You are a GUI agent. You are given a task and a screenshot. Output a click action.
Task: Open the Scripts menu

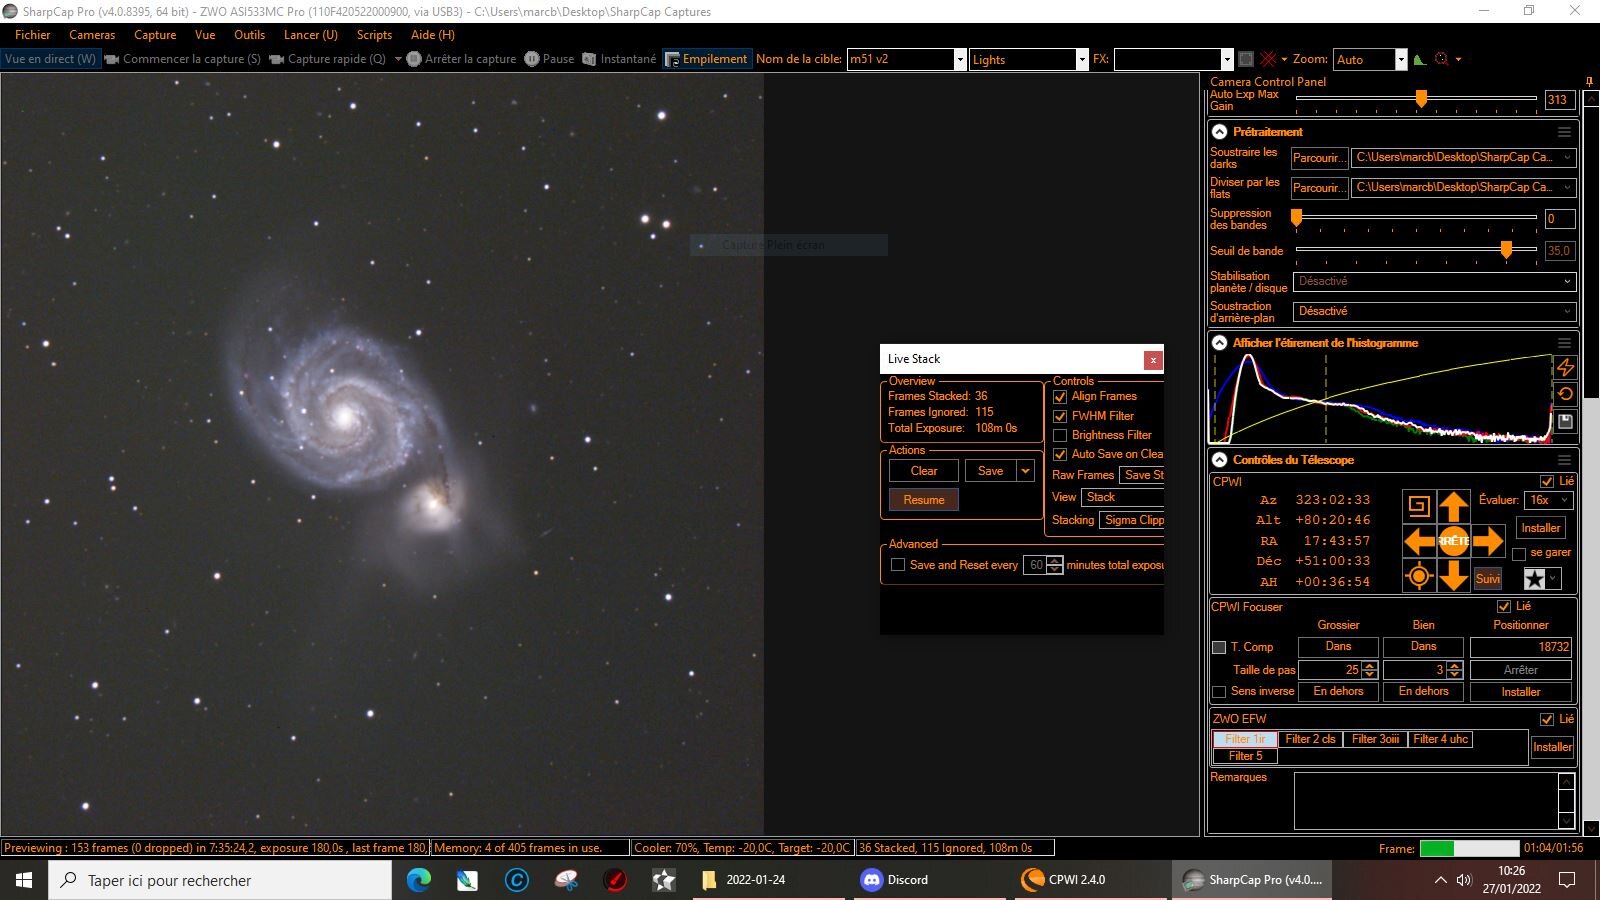[374, 34]
